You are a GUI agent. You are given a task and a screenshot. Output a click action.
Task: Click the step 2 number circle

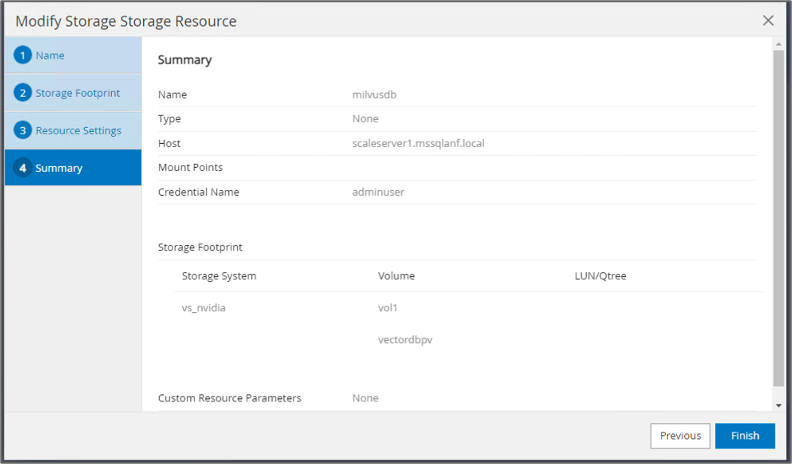23,93
